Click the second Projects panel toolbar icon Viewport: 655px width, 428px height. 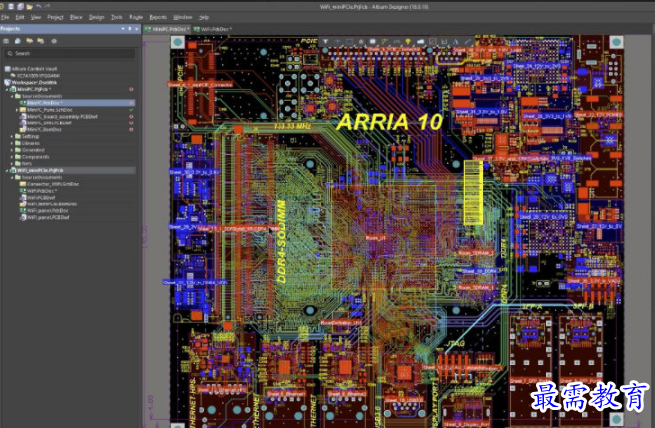click(x=18, y=41)
